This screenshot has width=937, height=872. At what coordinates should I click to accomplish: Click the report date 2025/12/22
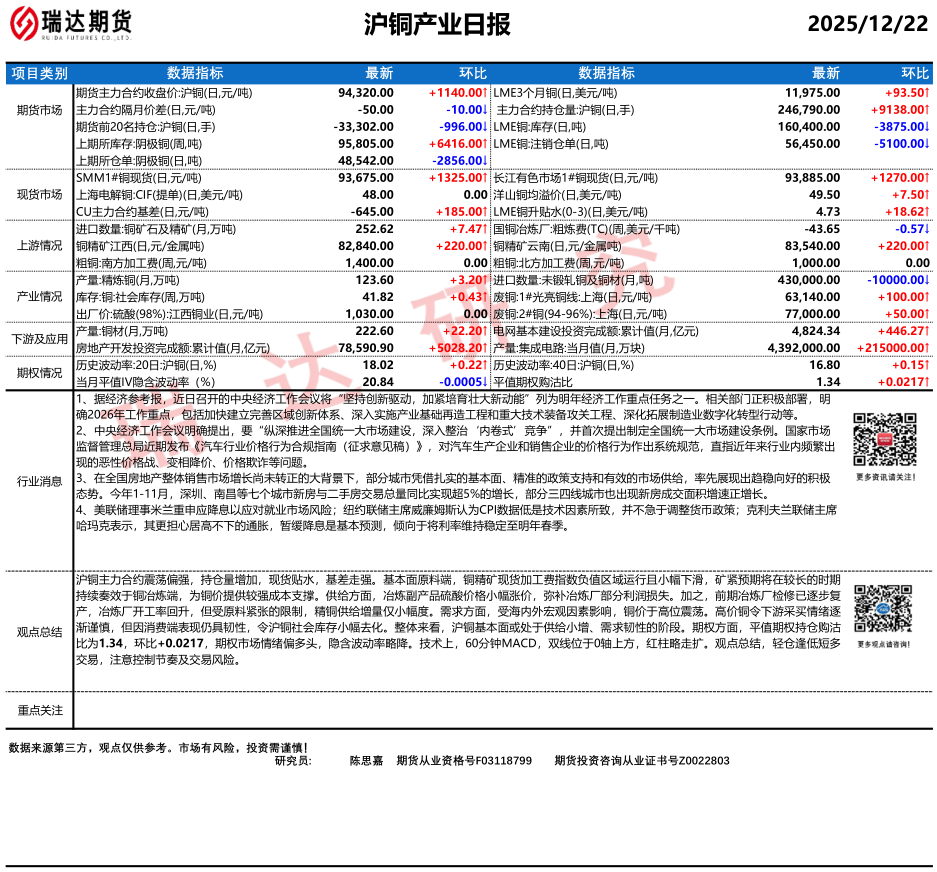(x=867, y=24)
